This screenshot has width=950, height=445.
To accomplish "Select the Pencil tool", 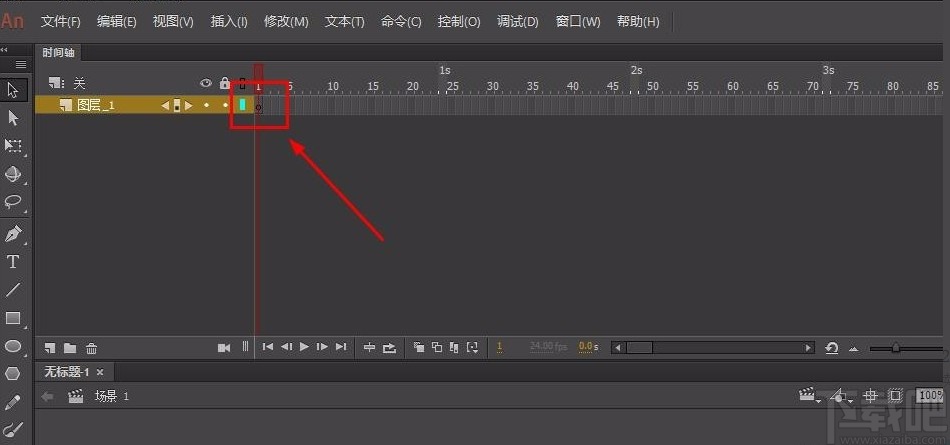I will (13, 402).
